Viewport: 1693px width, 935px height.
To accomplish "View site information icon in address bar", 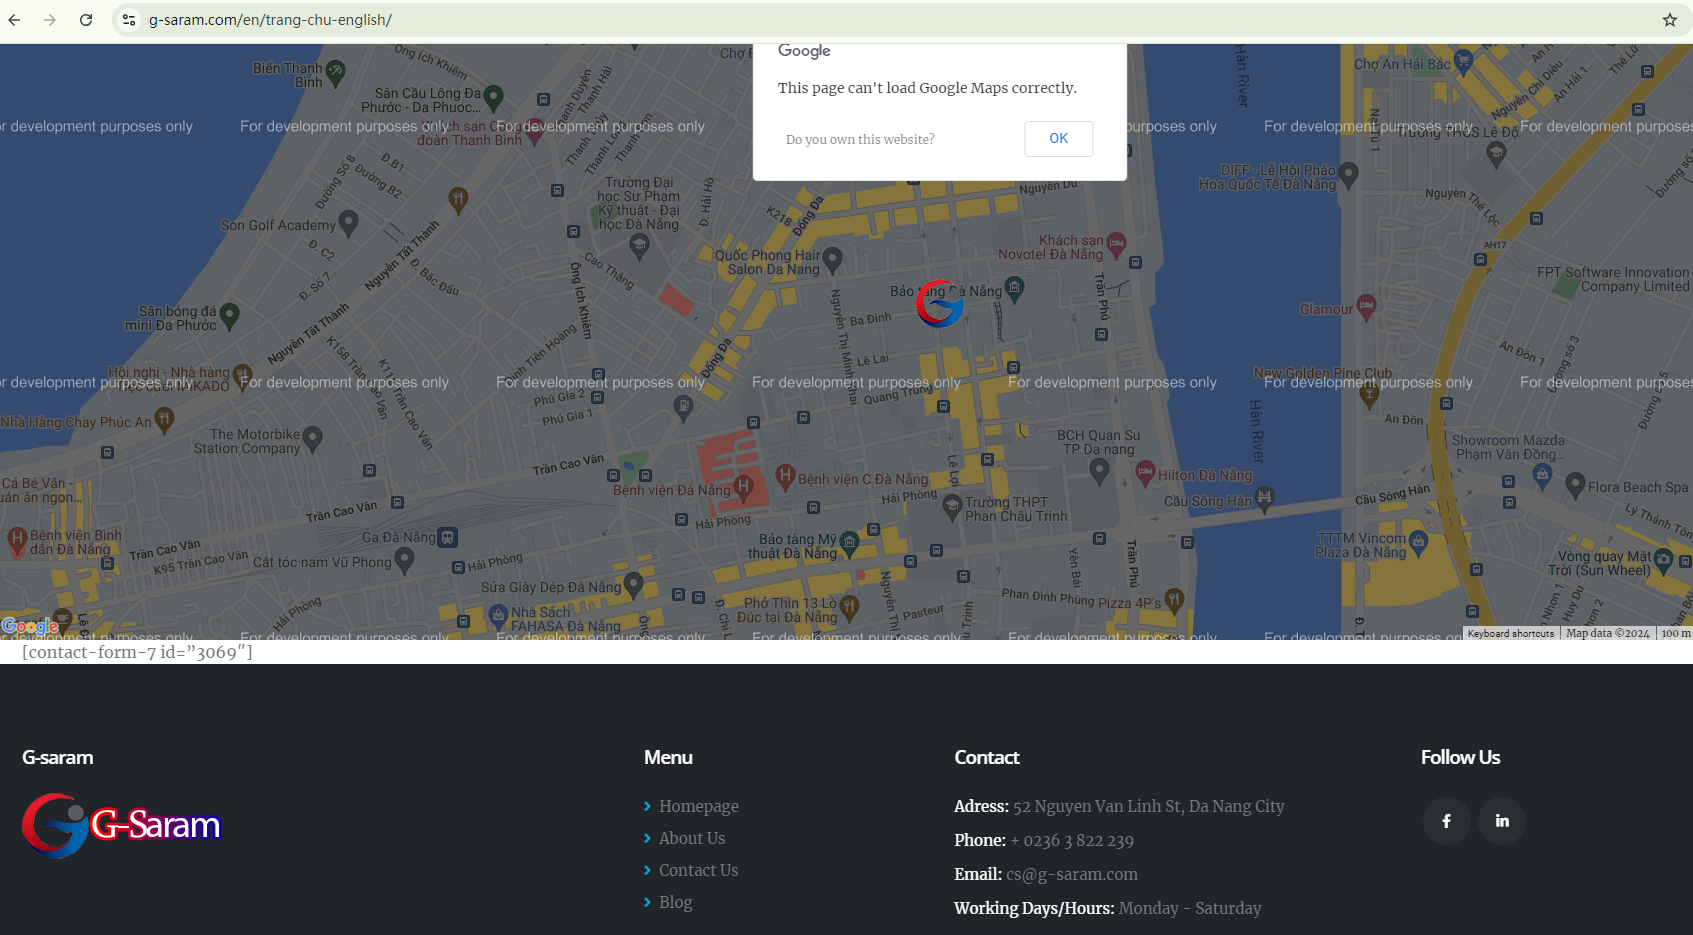I will click(x=129, y=20).
